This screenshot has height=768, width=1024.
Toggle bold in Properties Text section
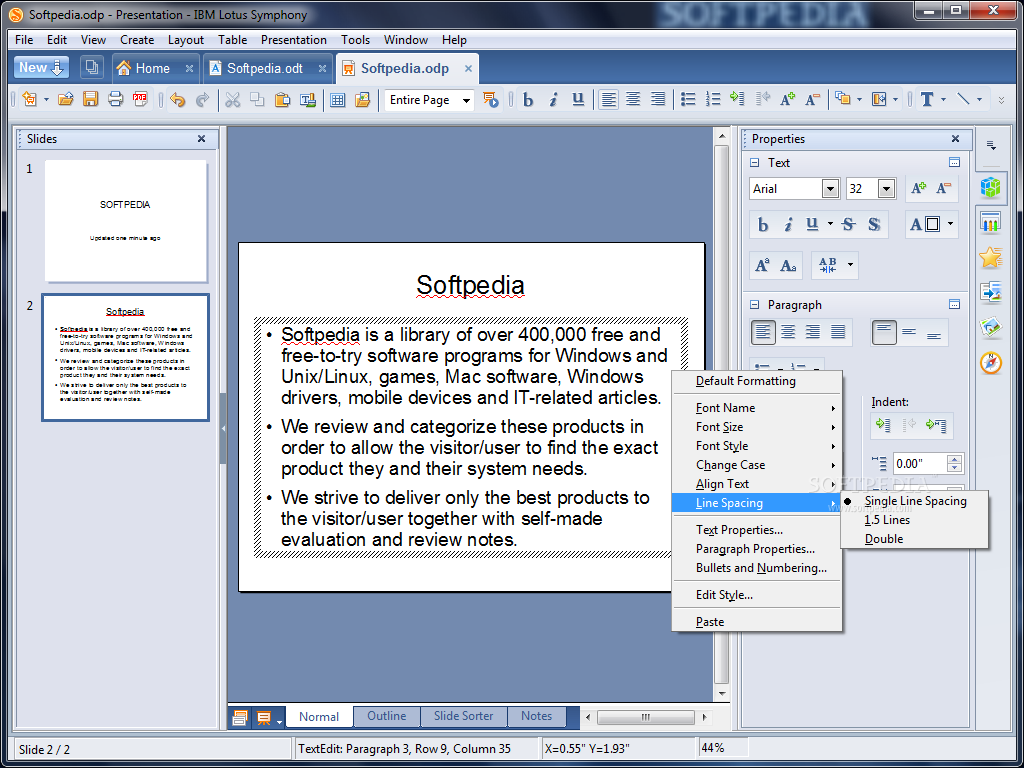(762, 225)
